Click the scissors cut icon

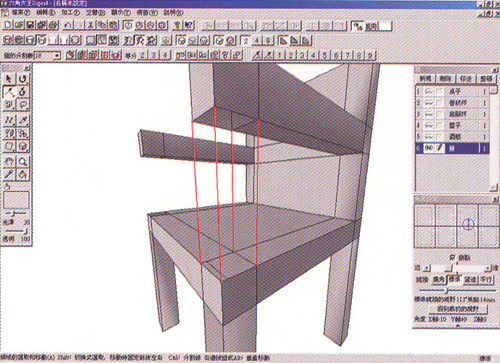click(x=90, y=25)
